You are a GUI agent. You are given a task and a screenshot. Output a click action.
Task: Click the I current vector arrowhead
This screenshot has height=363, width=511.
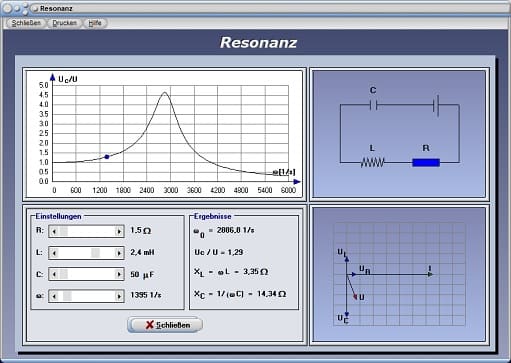(430, 274)
